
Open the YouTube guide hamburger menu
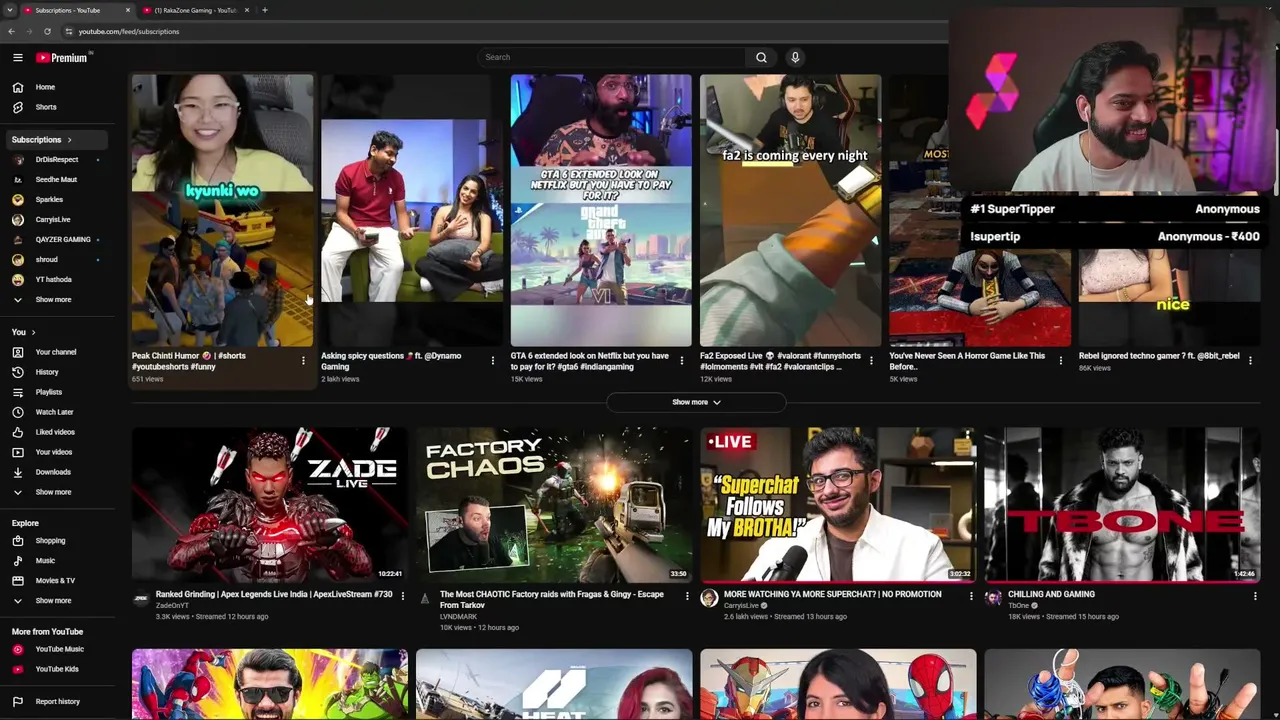17,58
